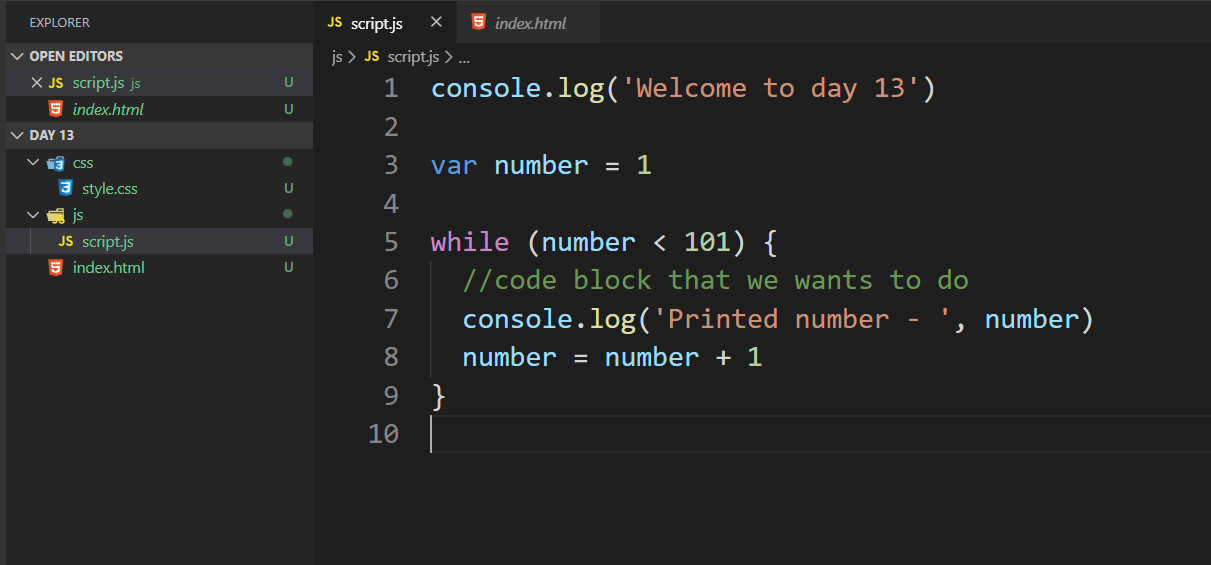1211x565 pixels.
Task: Click the closing brace on line 9
Action: 438,396
